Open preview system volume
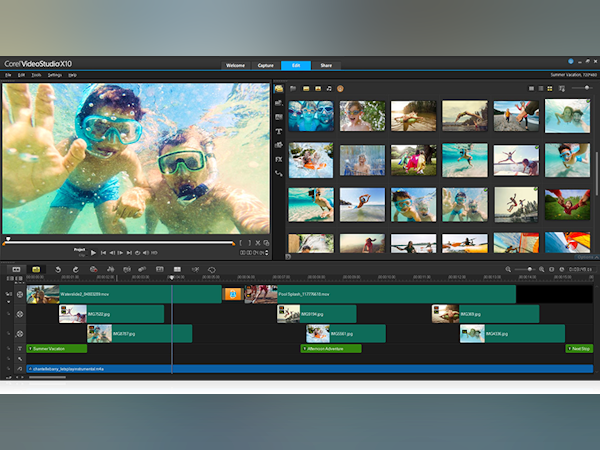The height and width of the screenshot is (450, 600). [x=146, y=253]
